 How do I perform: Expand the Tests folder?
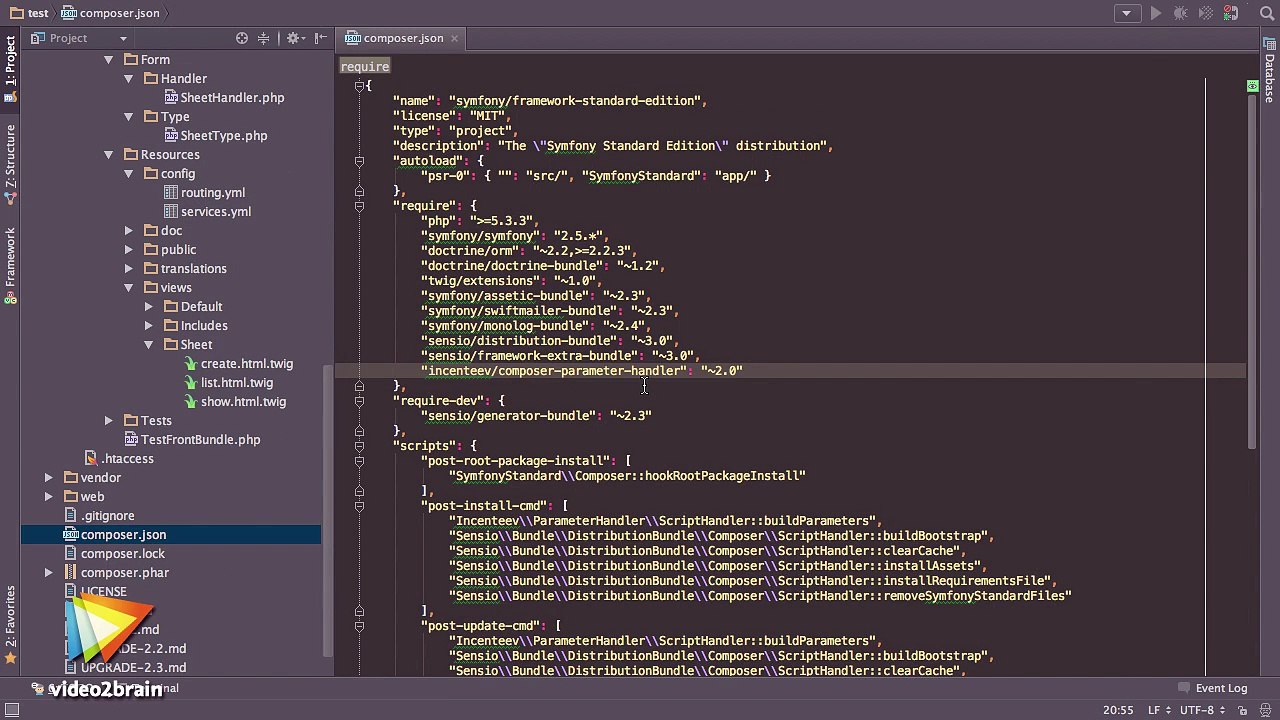109,421
